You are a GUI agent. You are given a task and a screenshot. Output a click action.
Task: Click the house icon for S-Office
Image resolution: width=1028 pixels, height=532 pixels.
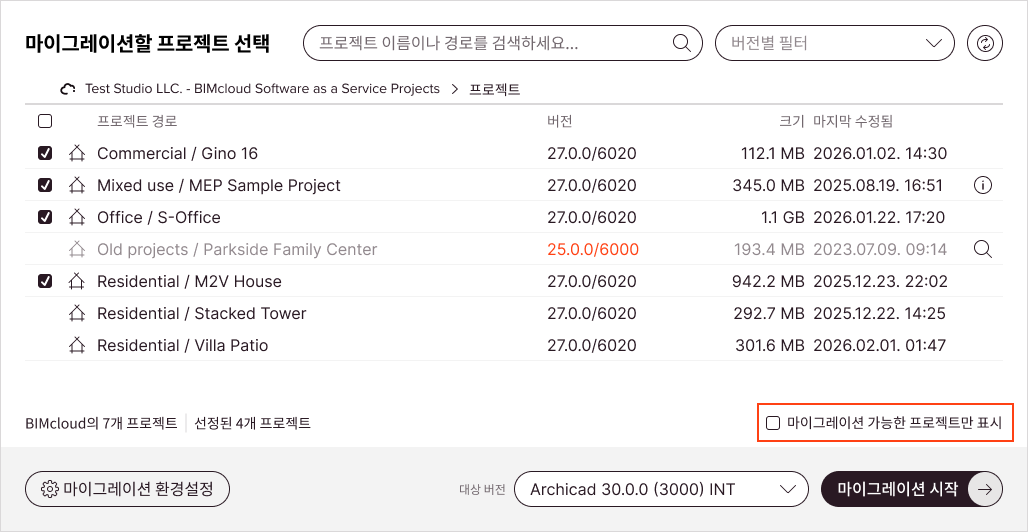click(x=77, y=217)
